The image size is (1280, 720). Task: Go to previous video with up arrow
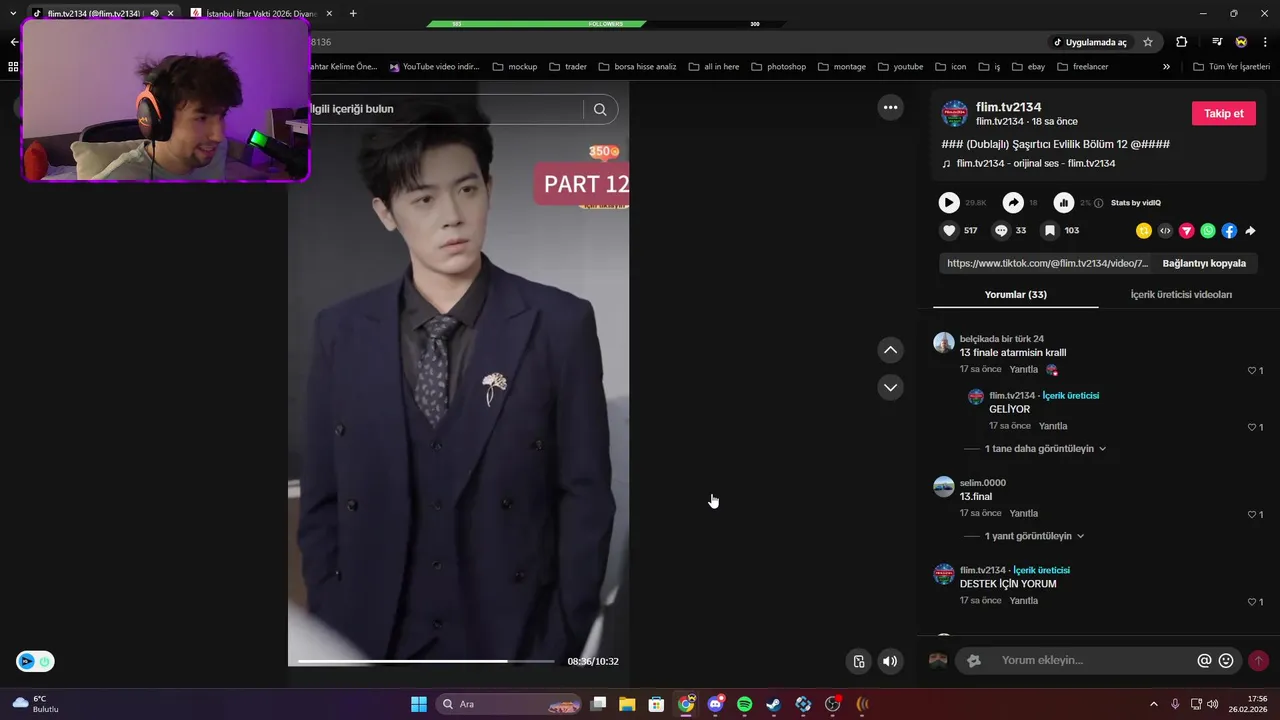click(890, 350)
